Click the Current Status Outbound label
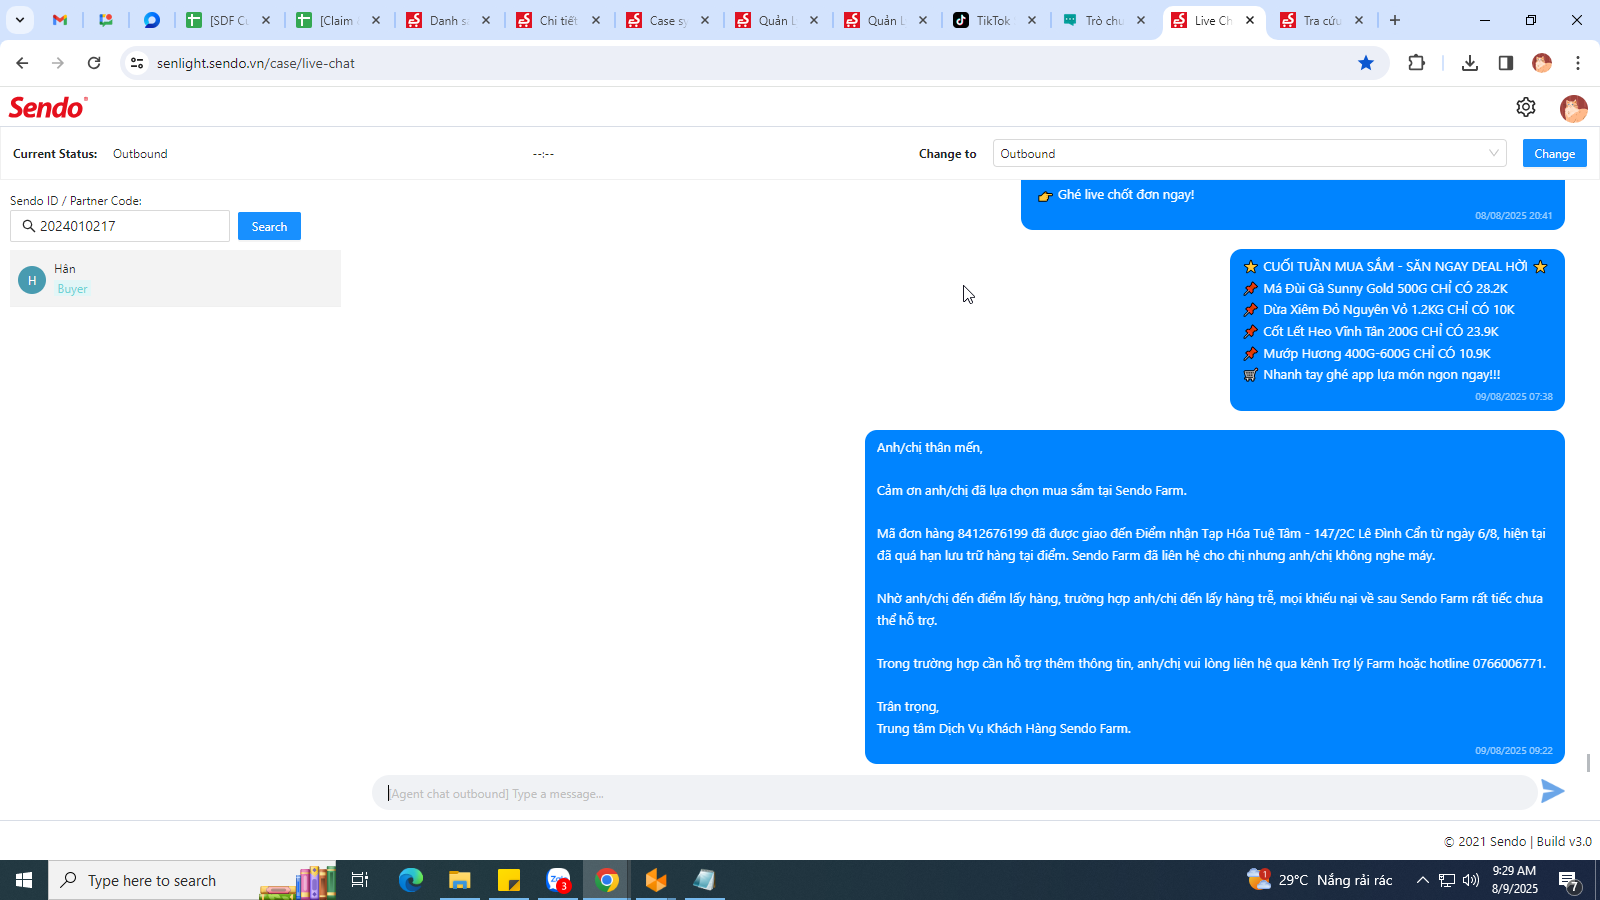The image size is (1600, 900). tap(140, 154)
